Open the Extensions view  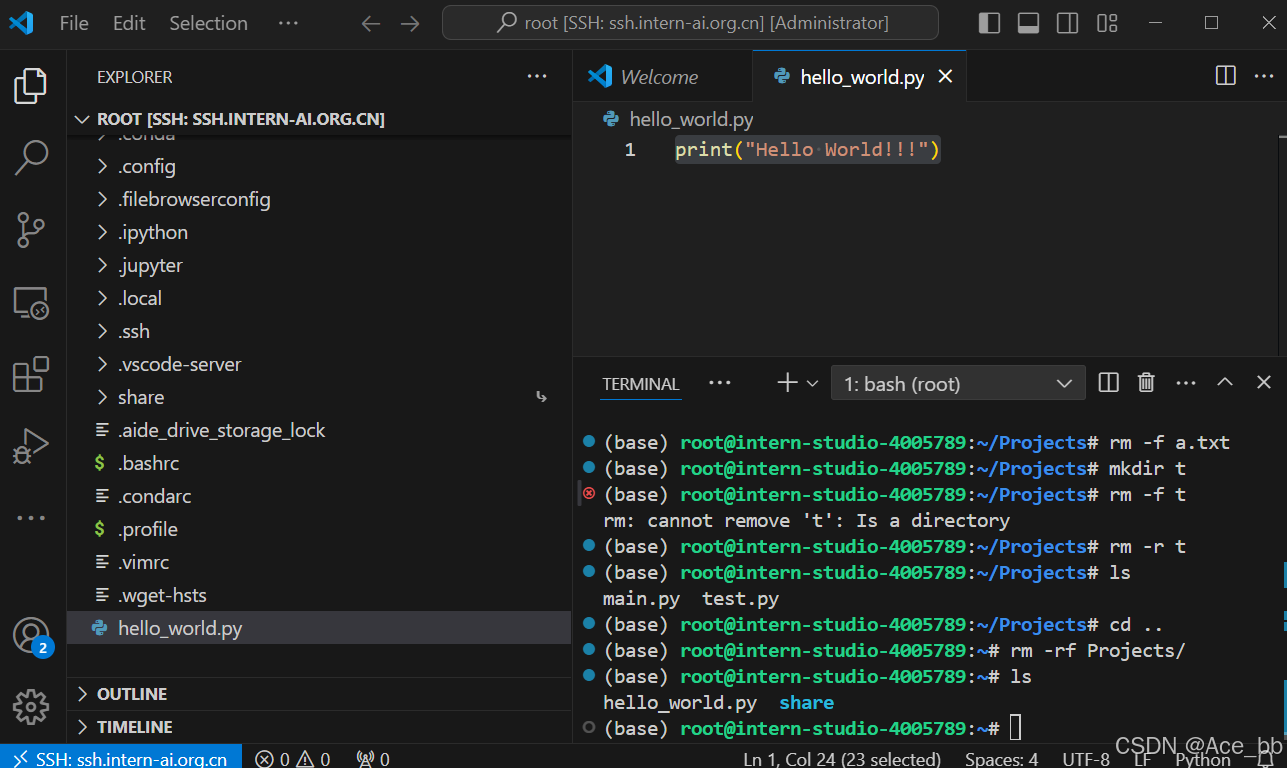point(31,374)
